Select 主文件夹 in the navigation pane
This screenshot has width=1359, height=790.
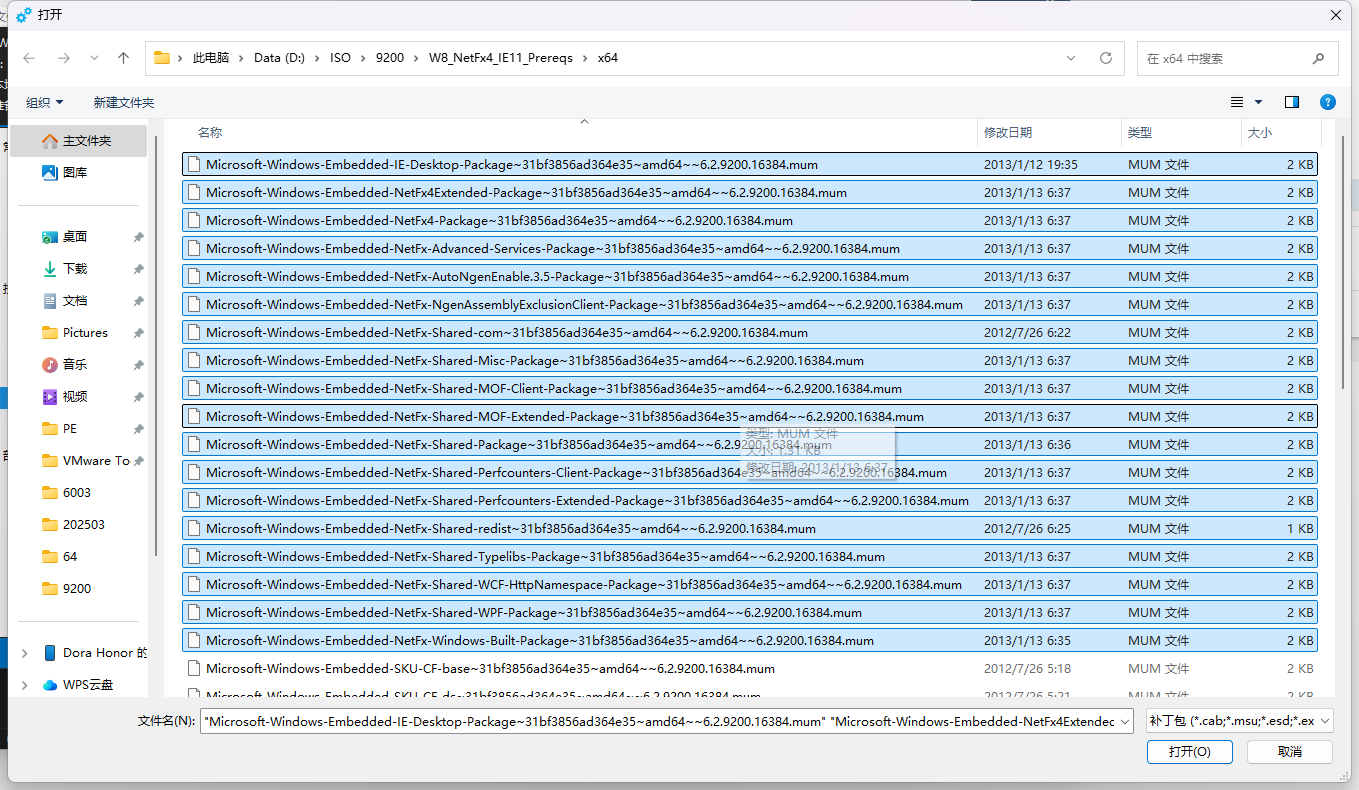click(78, 141)
